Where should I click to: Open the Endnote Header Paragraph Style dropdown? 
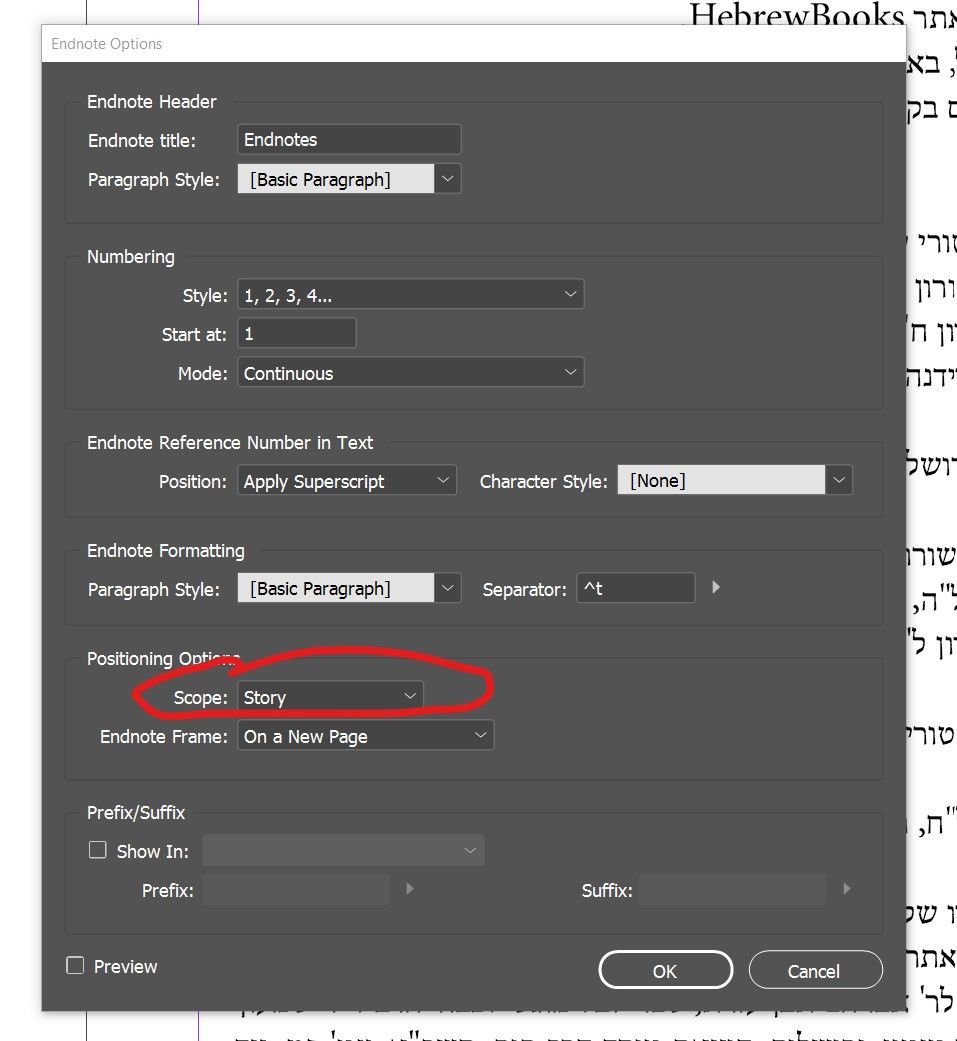point(448,180)
